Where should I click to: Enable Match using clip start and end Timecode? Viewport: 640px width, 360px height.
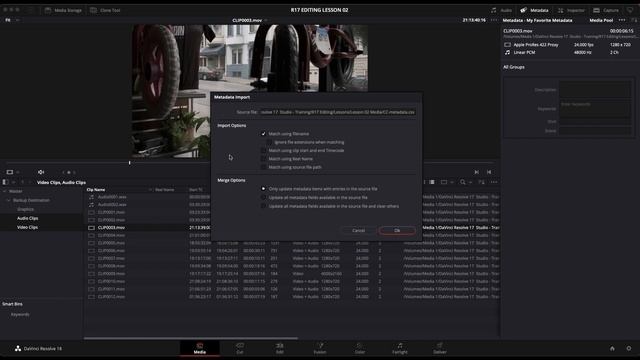tap(263, 151)
